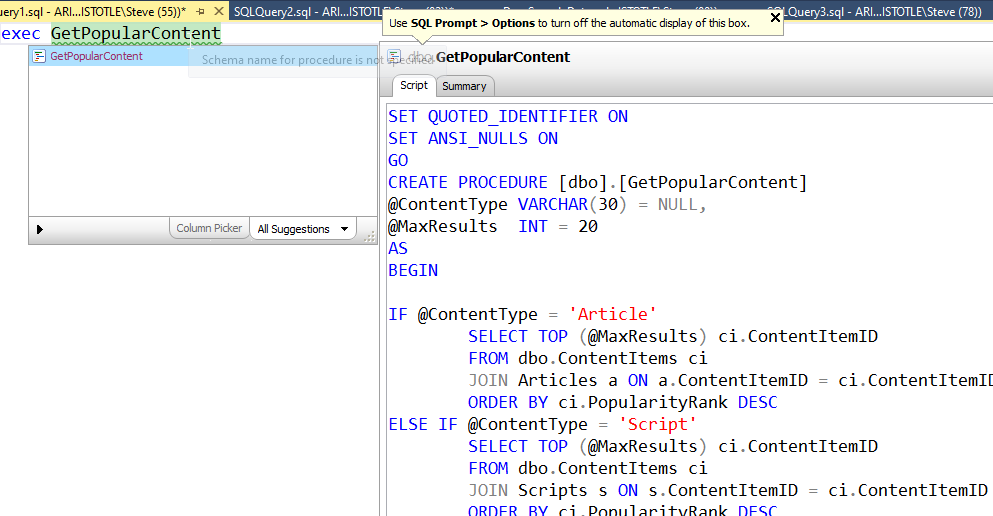Switch to the Column Picker tab
993x516 pixels.
click(x=208, y=228)
